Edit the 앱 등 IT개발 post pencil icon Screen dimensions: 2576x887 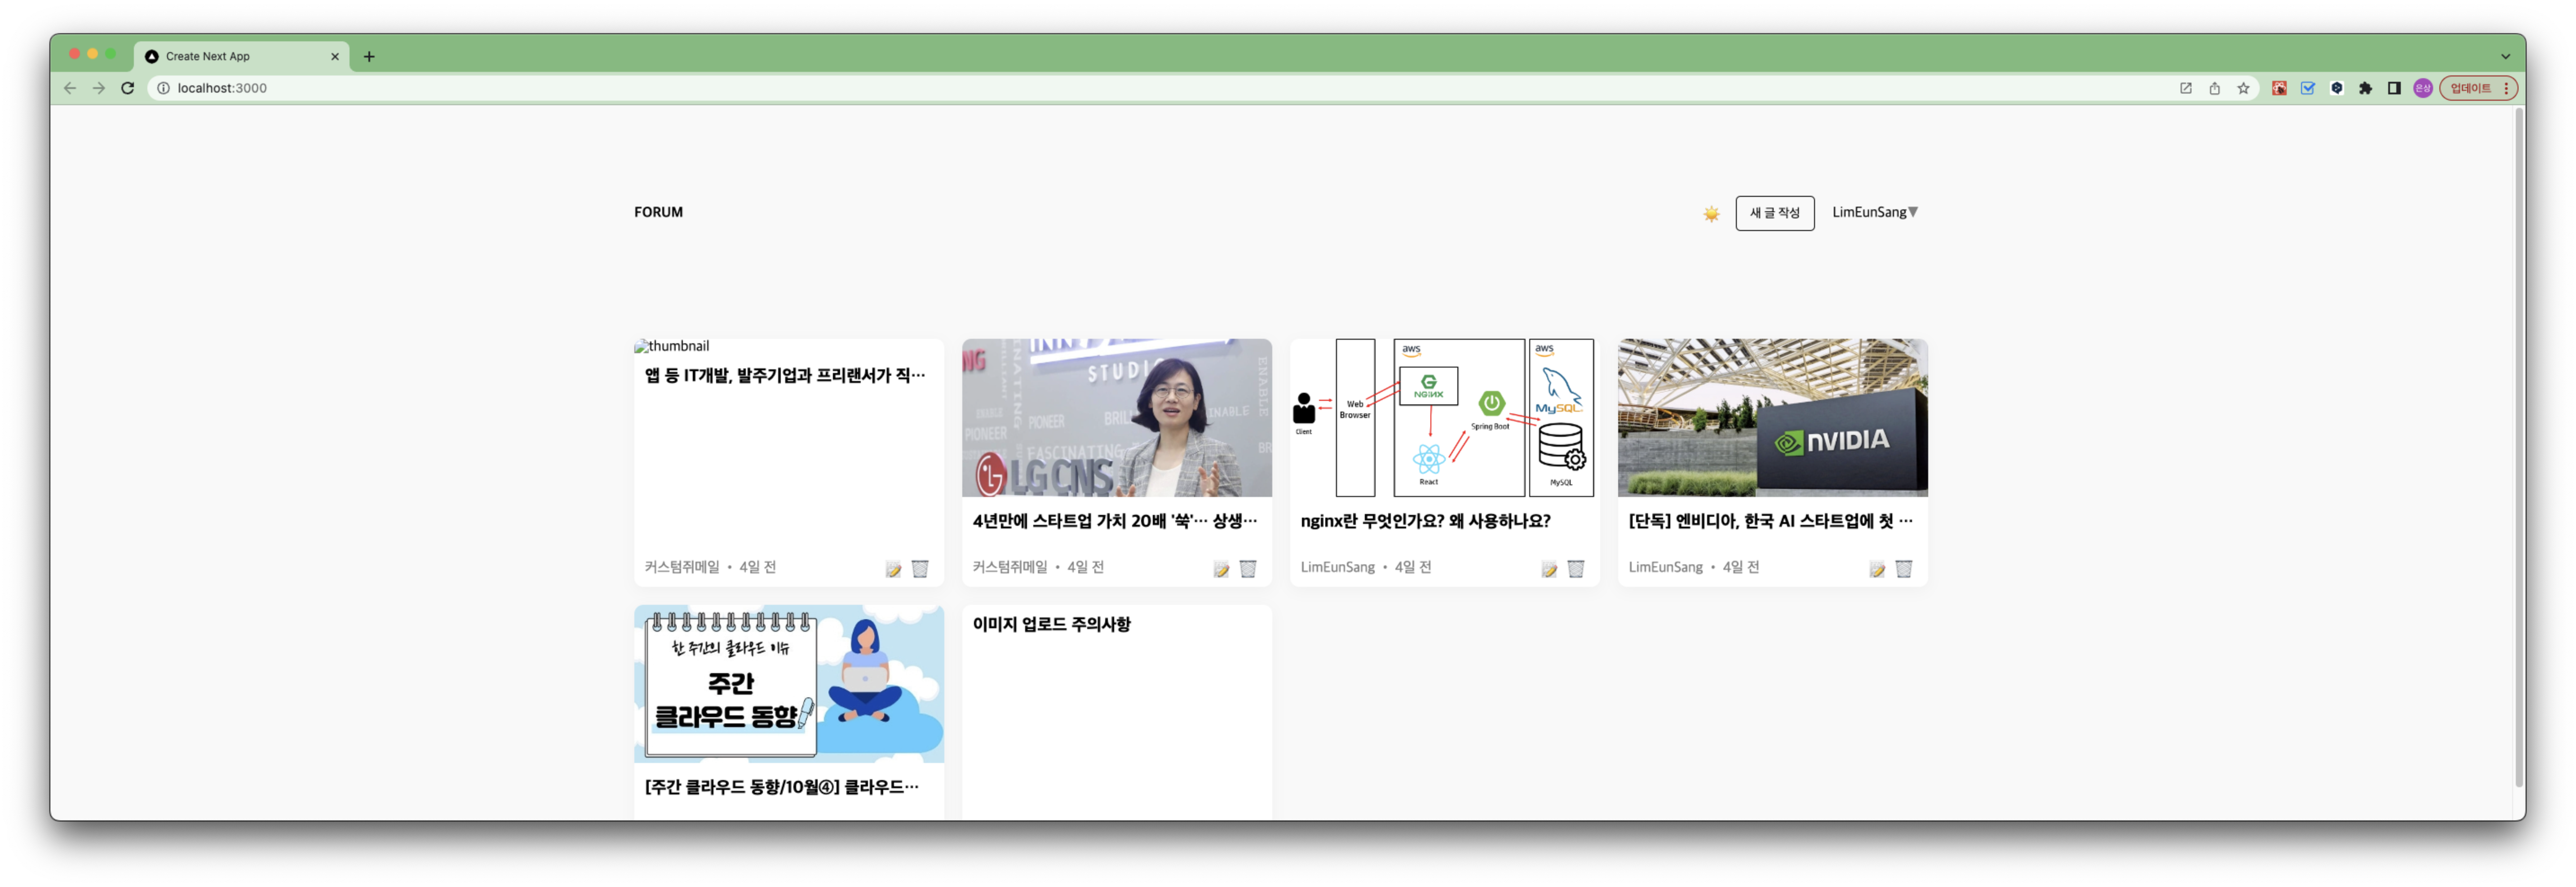click(893, 569)
